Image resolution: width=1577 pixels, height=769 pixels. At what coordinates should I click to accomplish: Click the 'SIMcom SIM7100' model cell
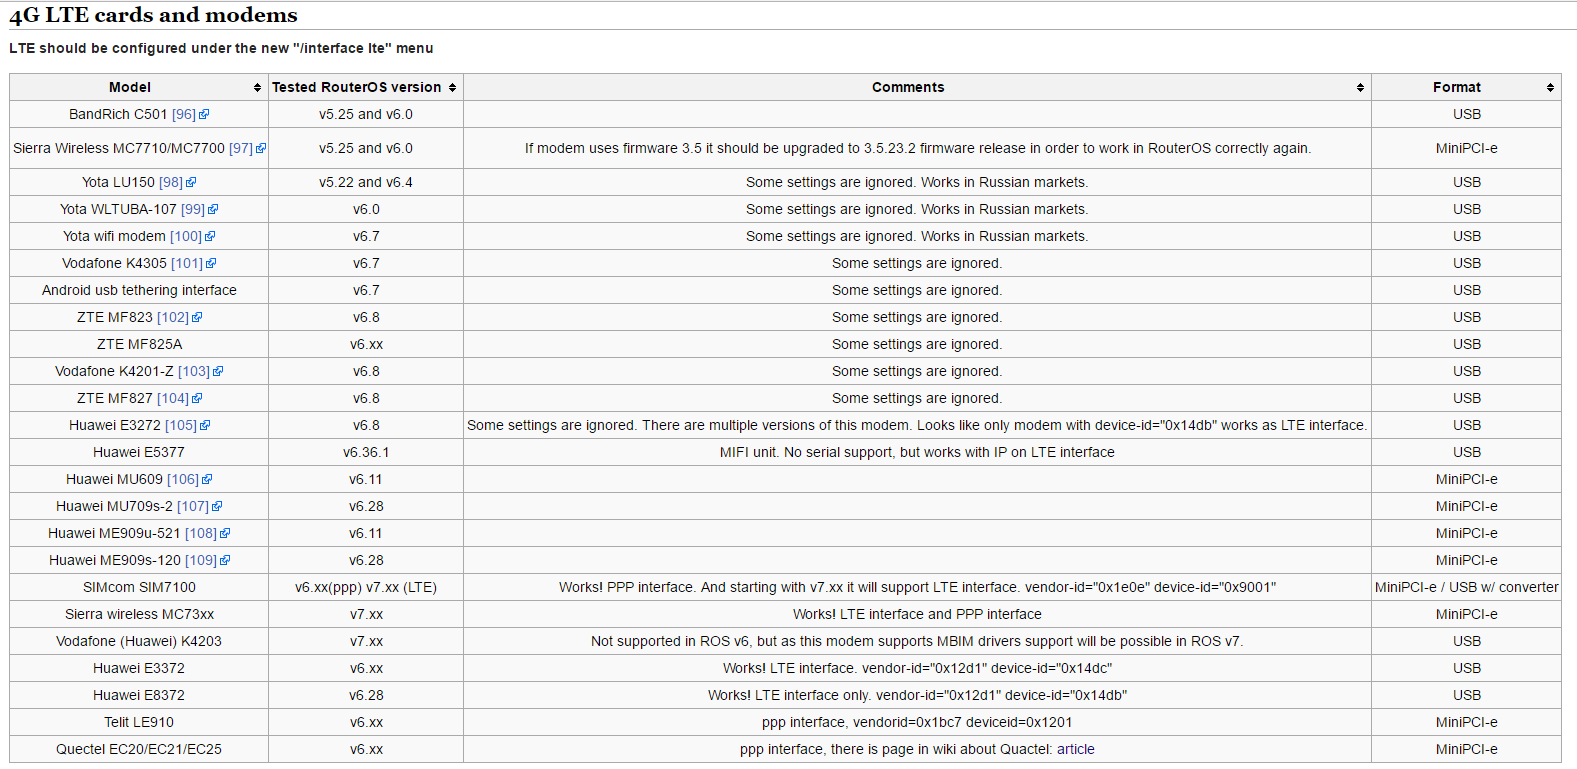(x=139, y=587)
